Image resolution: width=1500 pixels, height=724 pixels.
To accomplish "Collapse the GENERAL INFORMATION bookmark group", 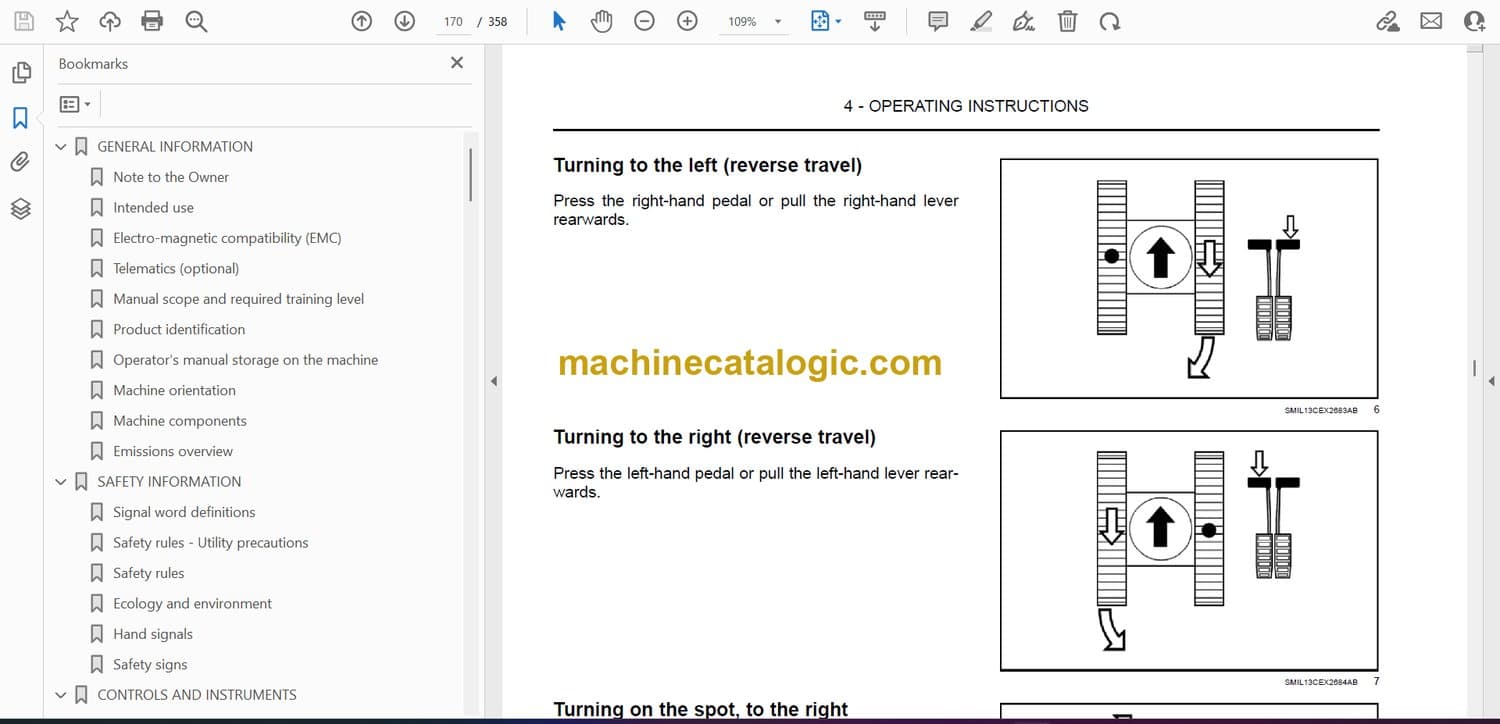I will pyautogui.click(x=61, y=147).
